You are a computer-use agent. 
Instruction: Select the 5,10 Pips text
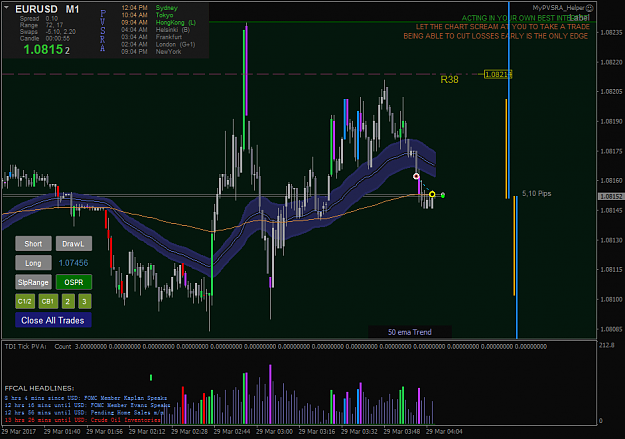537,193
